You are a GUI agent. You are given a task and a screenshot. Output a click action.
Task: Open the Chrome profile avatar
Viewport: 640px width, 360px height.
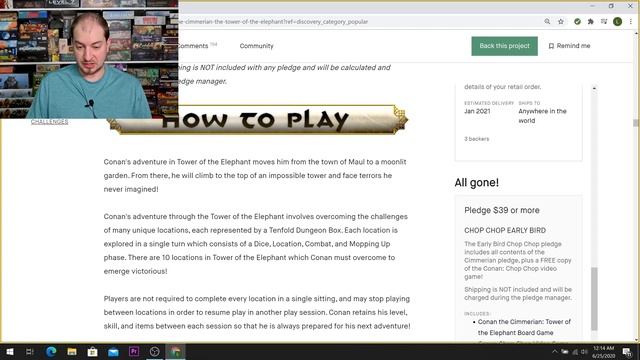point(618,22)
